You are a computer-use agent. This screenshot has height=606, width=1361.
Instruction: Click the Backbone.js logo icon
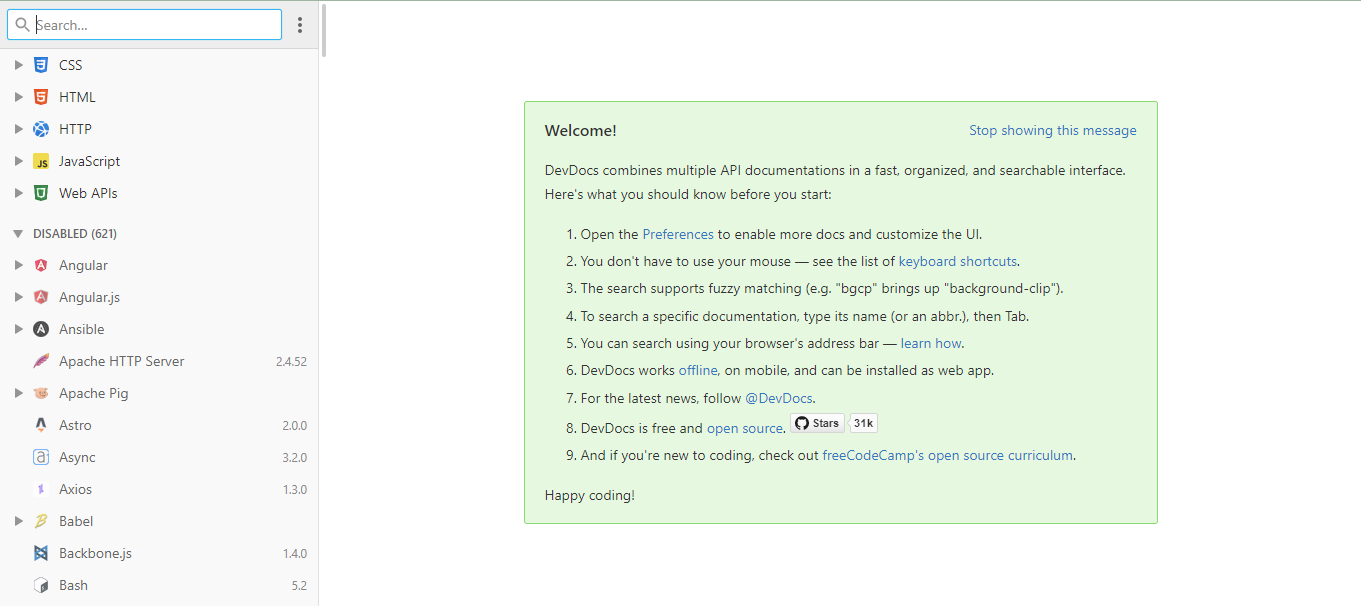[x=41, y=553]
